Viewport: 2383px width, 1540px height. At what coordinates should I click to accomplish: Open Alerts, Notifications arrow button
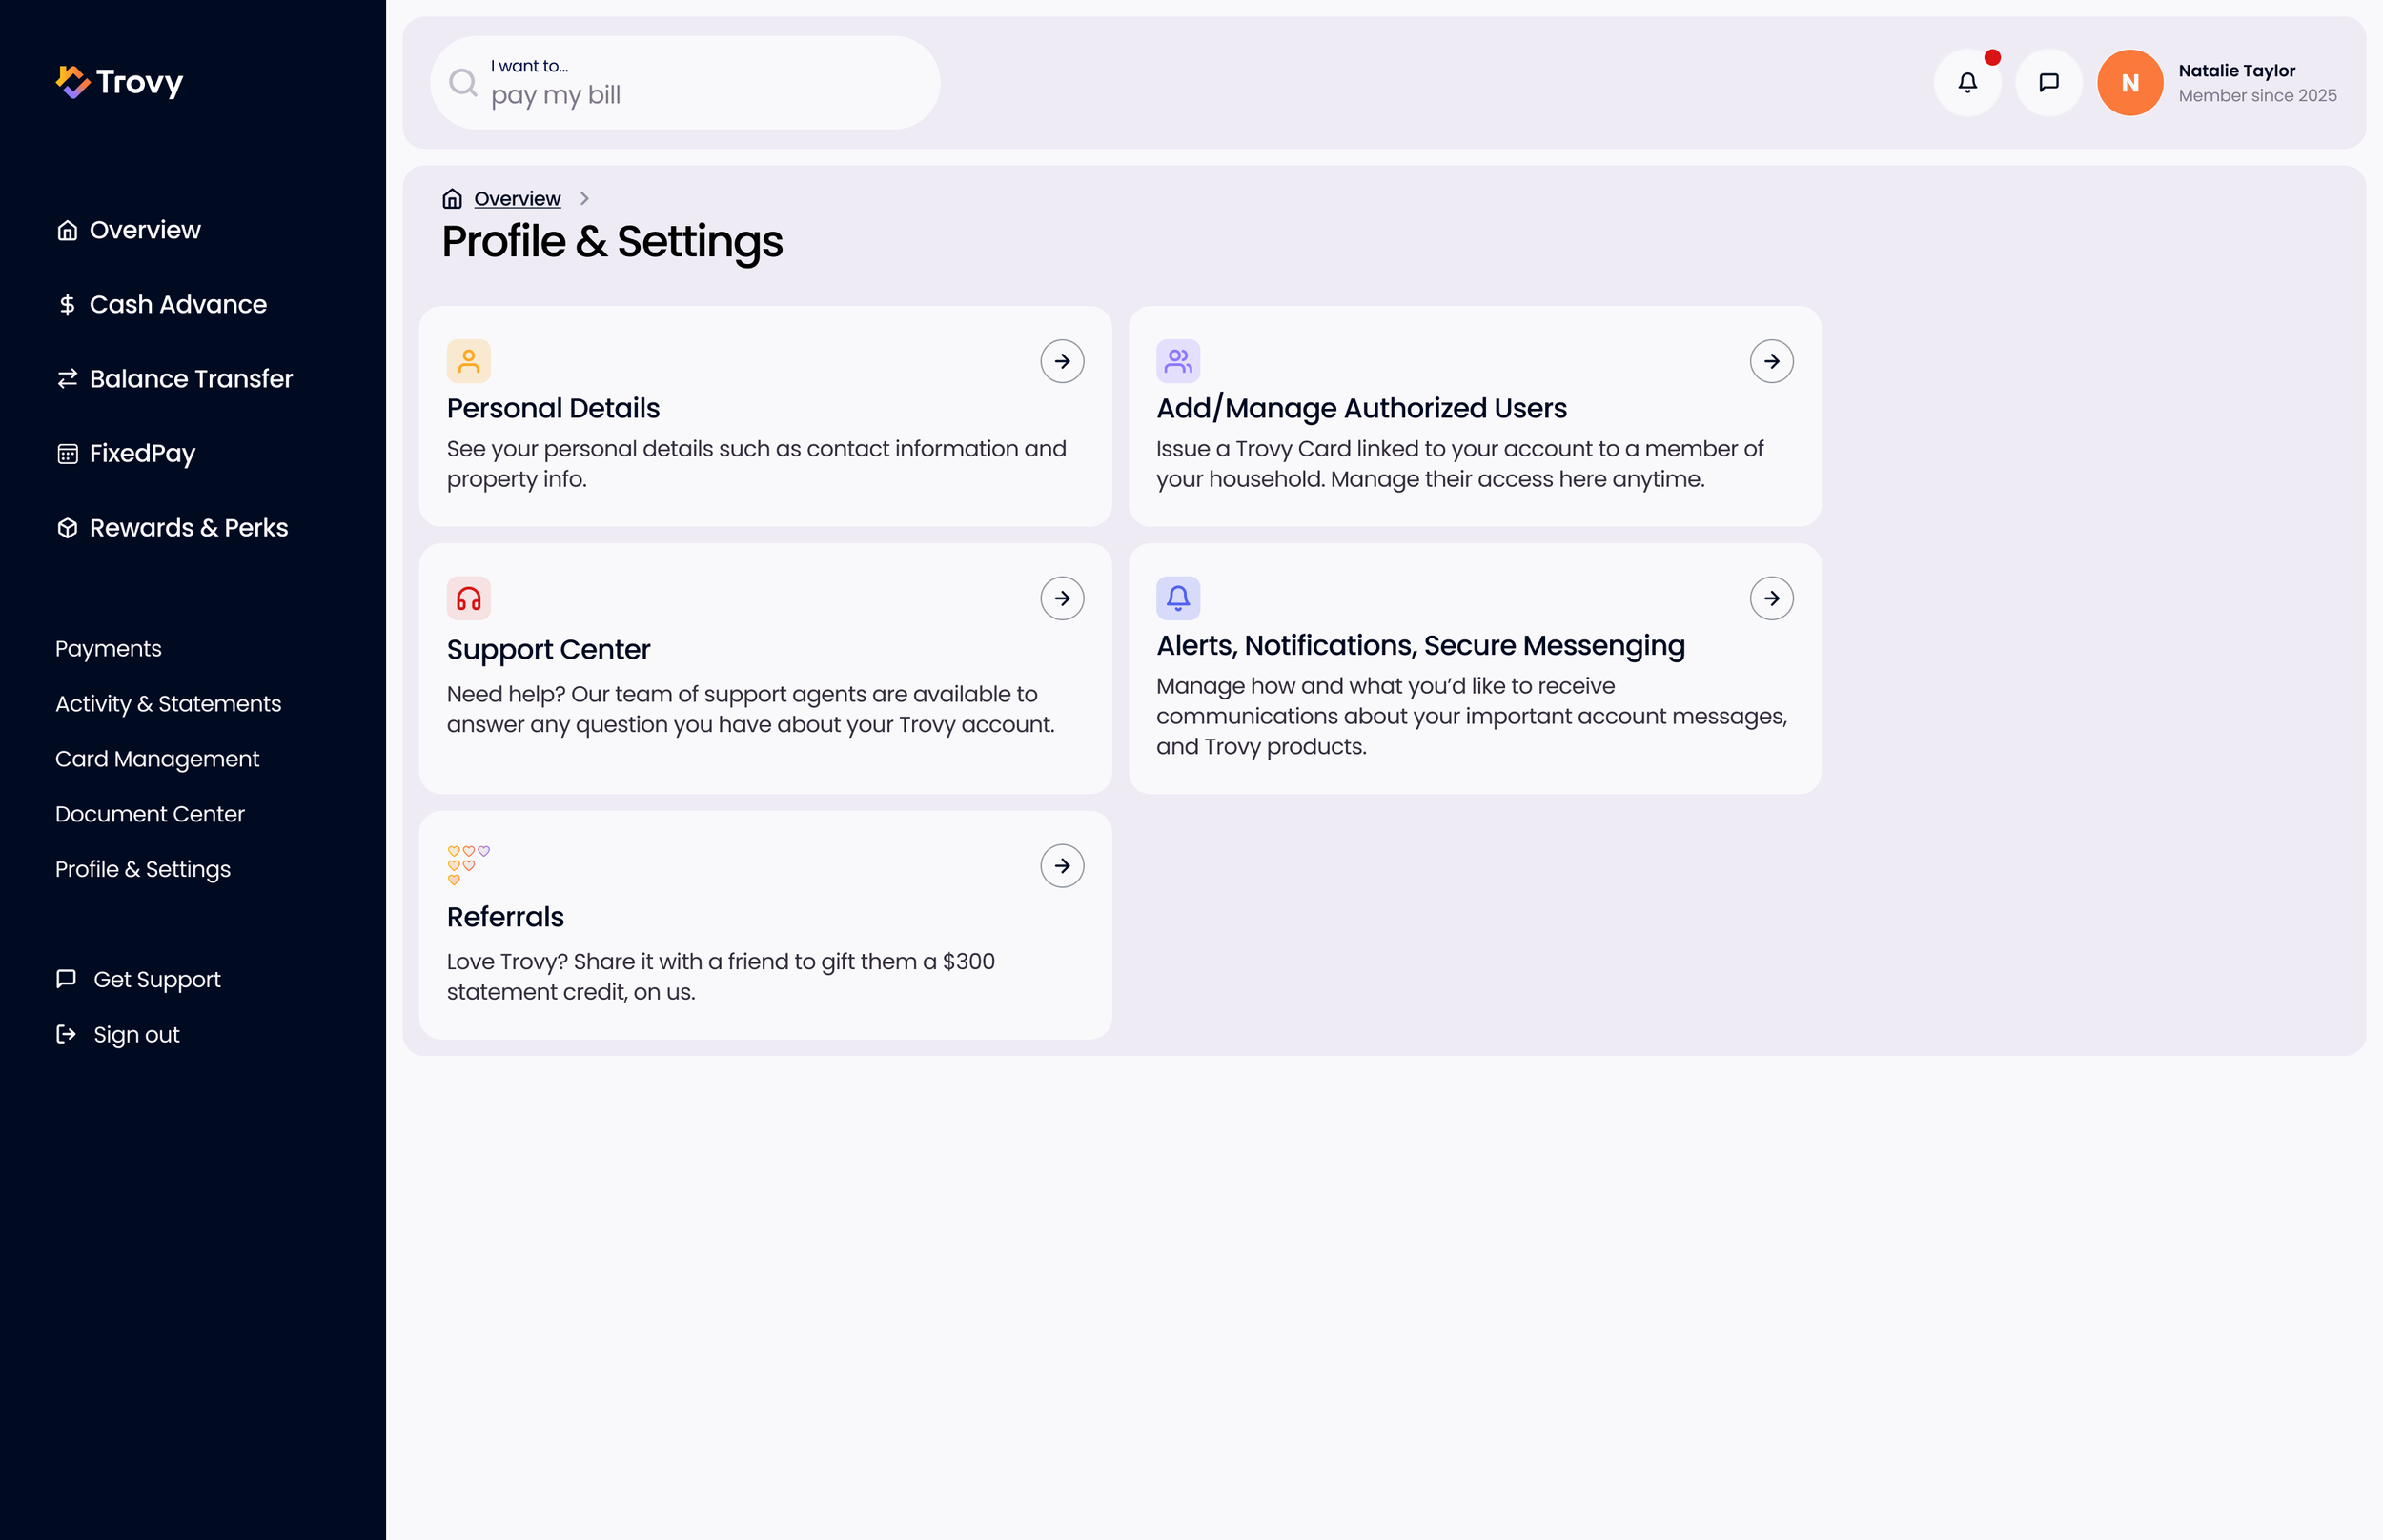(1771, 598)
